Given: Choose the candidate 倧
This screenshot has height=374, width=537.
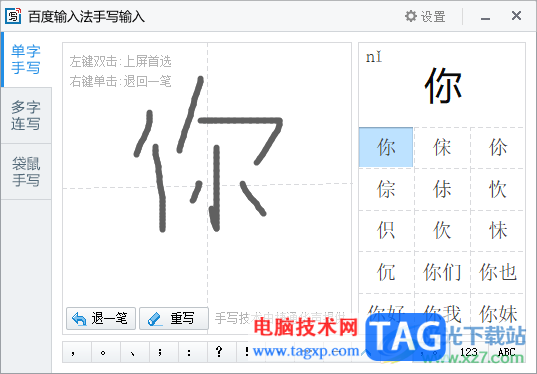Looking at the screenshot, I should 386,189.
